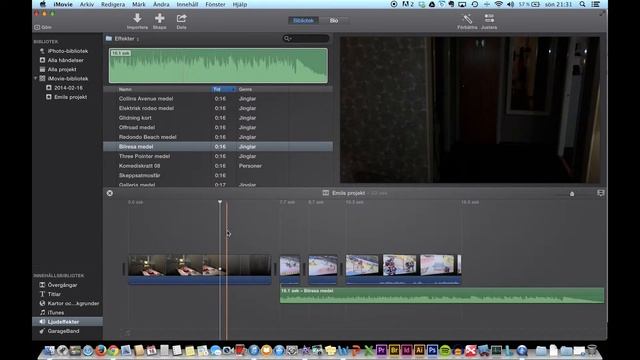Collapse the iMovie-bibliotek disclosure triangle
The height and width of the screenshot is (360, 640).
coord(36,78)
